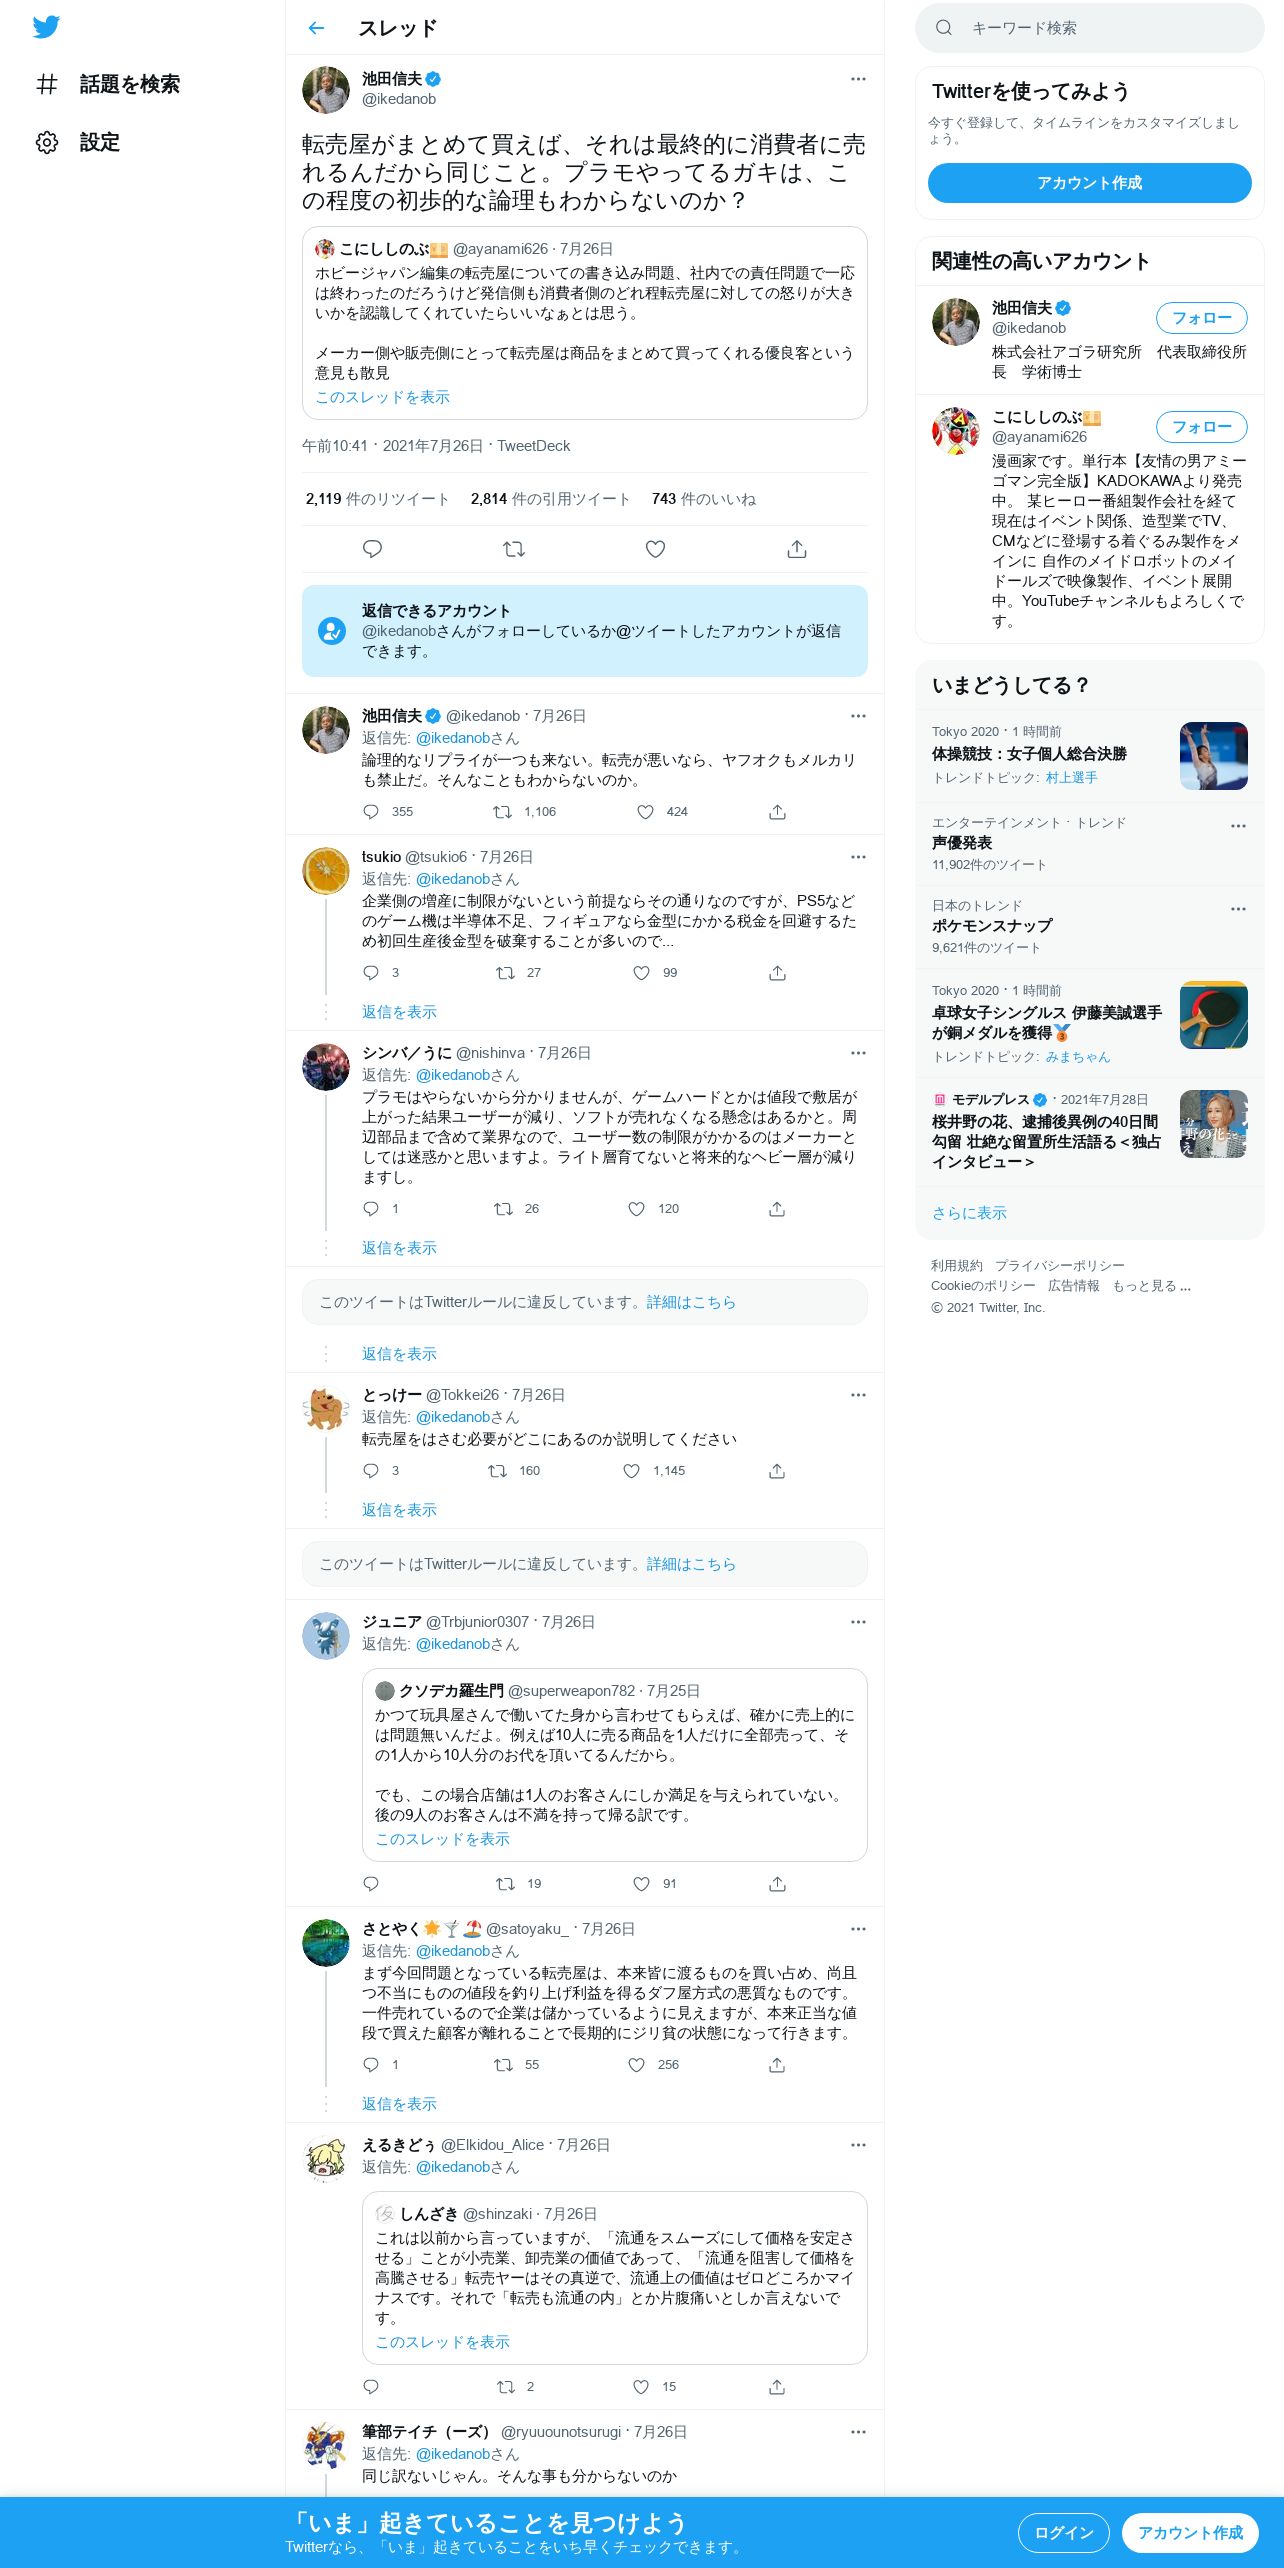Click the キーワード検索 search field
The image size is (1284, 2568).
pyautogui.click(x=1090, y=28)
